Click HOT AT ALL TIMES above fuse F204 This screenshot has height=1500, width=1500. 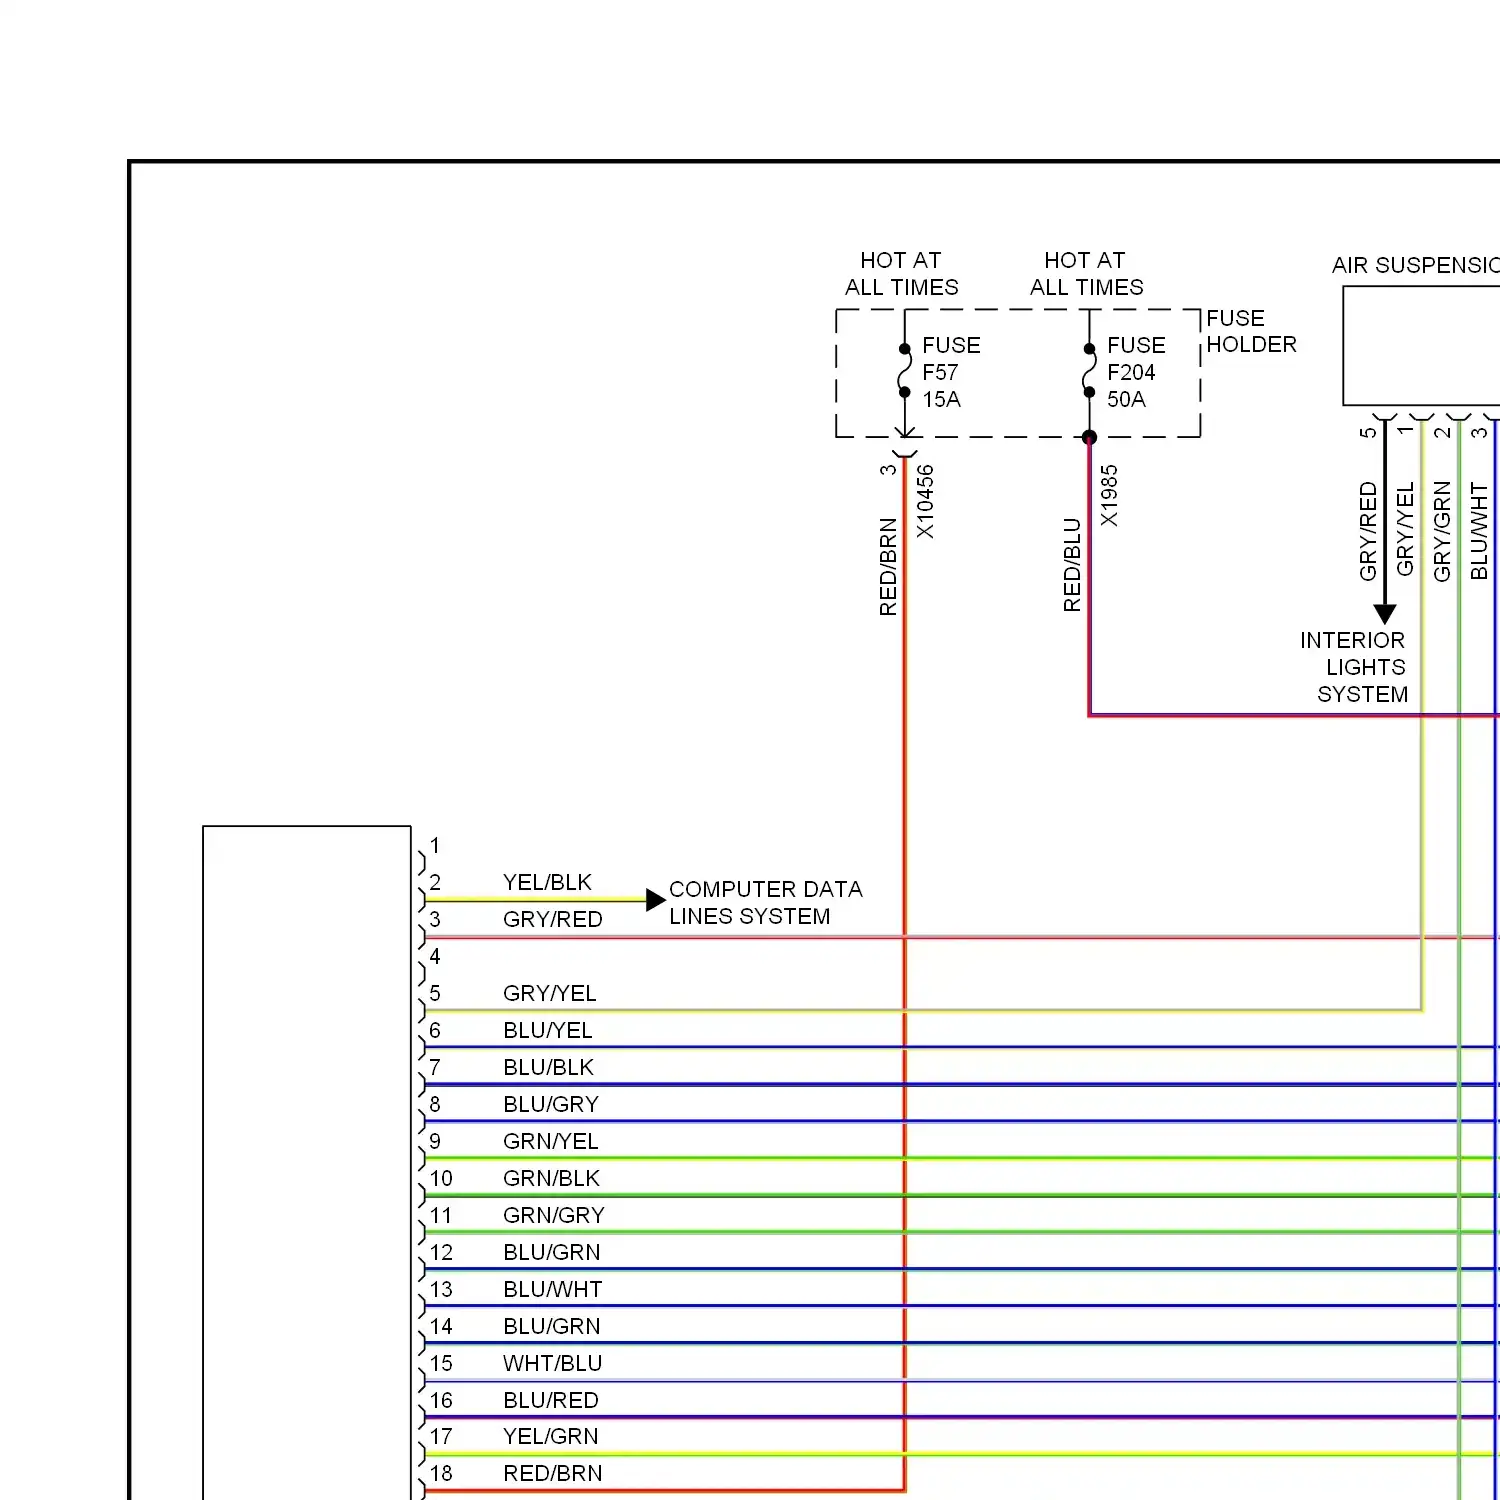pos(1086,274)
